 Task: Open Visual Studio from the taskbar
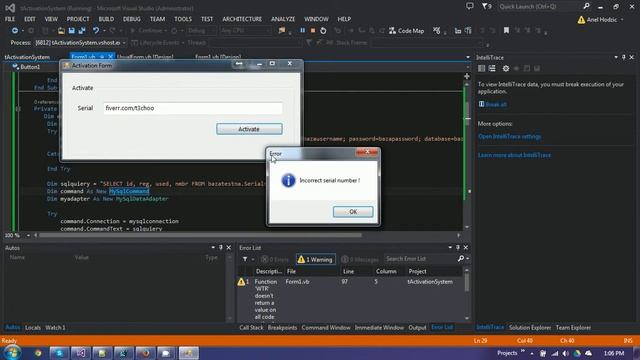click(x=81, y=353)
